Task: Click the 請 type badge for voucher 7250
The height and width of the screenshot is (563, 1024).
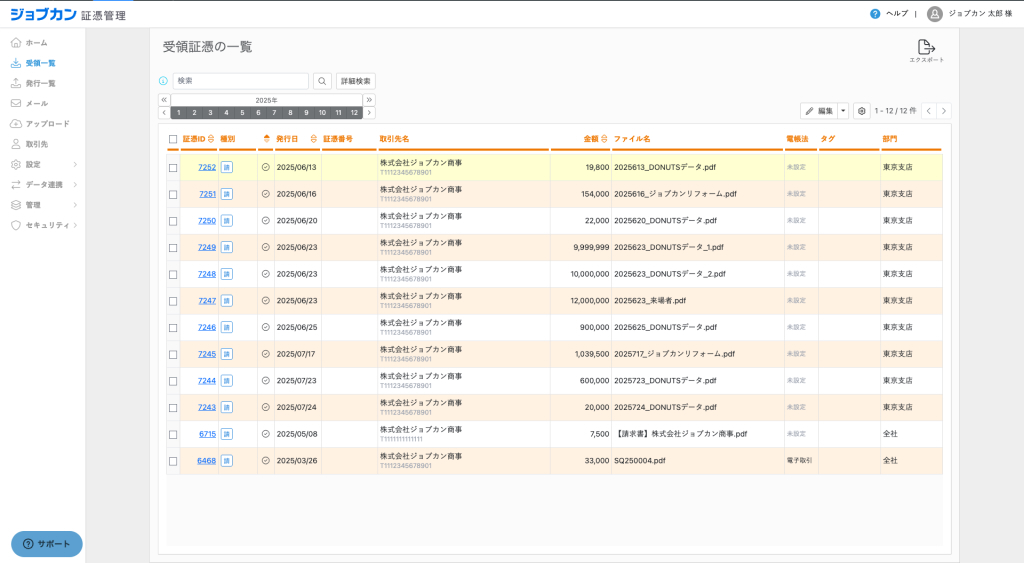Action: [226, 220]
